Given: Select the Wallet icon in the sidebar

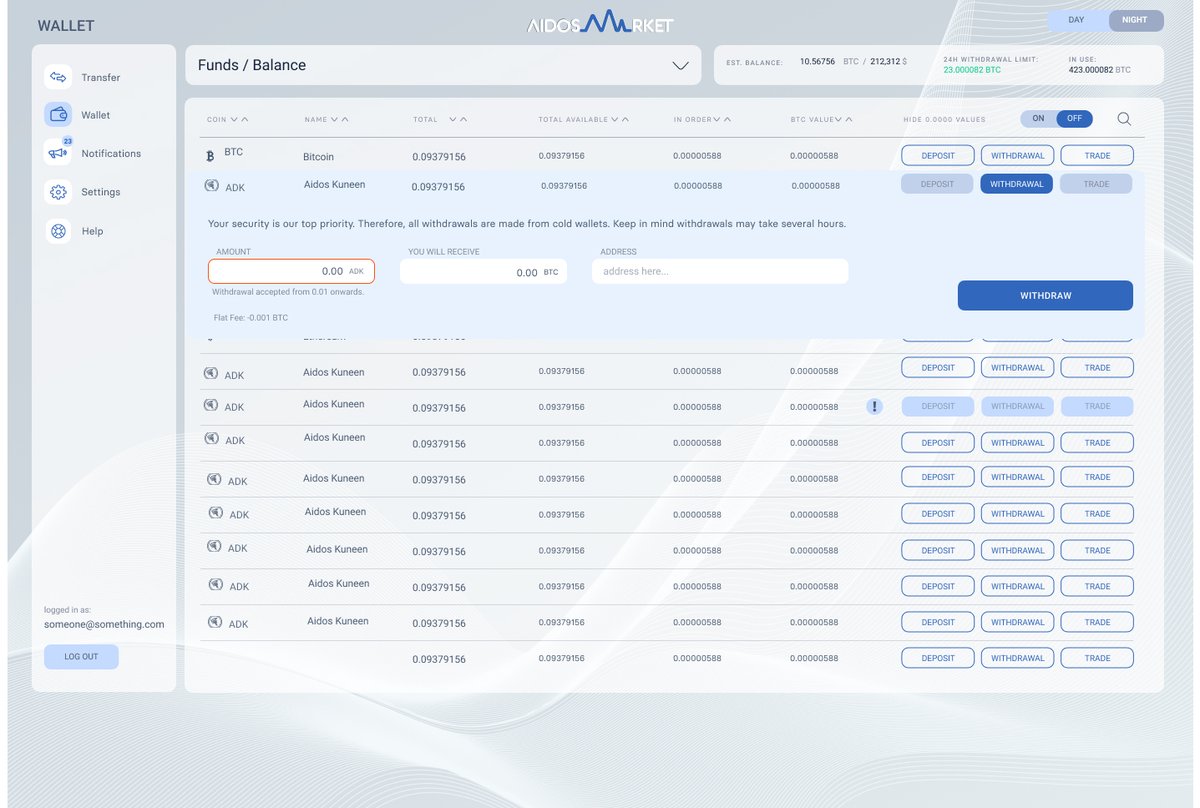Looking at the screenshot, I should point(60,115).
